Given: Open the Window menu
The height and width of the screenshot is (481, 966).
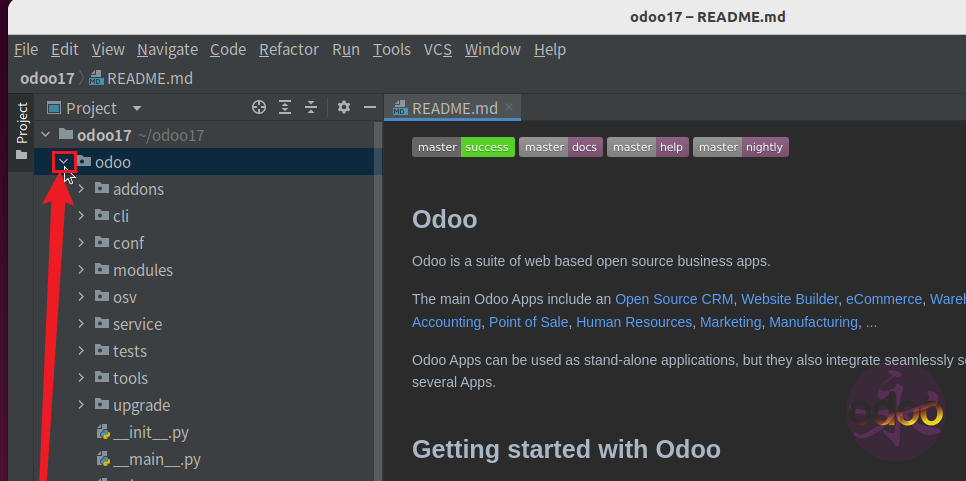Looking at the screenshot, I should (x=493, y=49).
